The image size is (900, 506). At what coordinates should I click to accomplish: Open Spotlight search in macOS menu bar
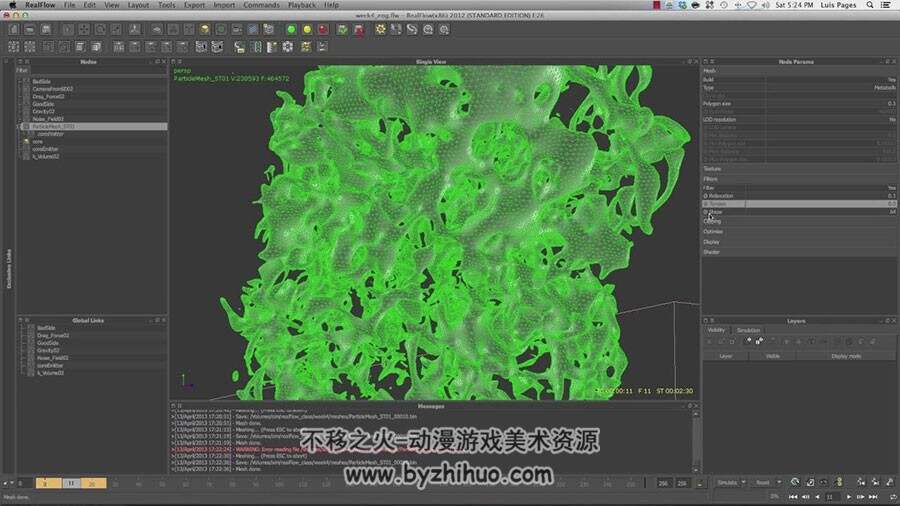pyautogui.click(x=870, y=5)
